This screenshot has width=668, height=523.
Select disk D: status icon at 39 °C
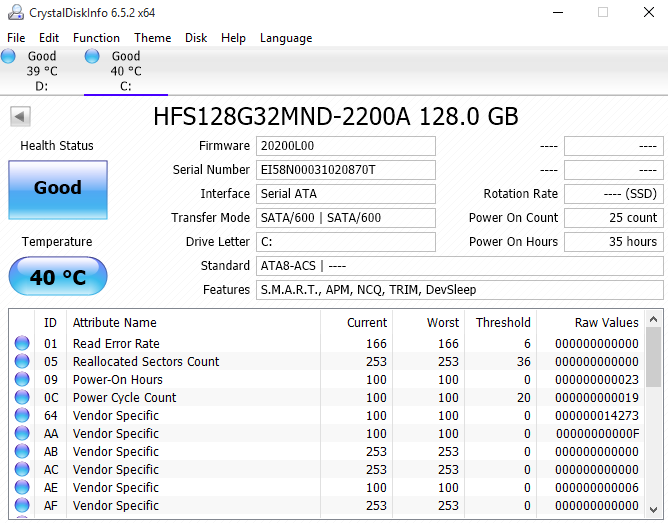pos(9,57)
